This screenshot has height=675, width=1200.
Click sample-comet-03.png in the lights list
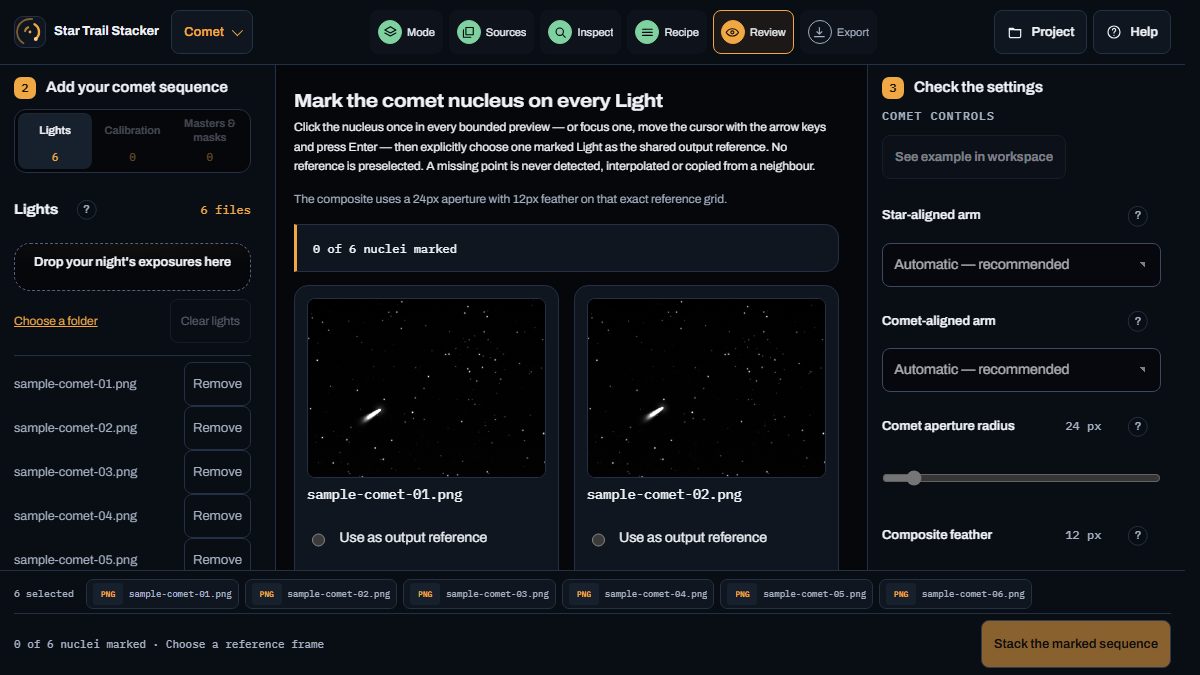[x=76, y=472]
